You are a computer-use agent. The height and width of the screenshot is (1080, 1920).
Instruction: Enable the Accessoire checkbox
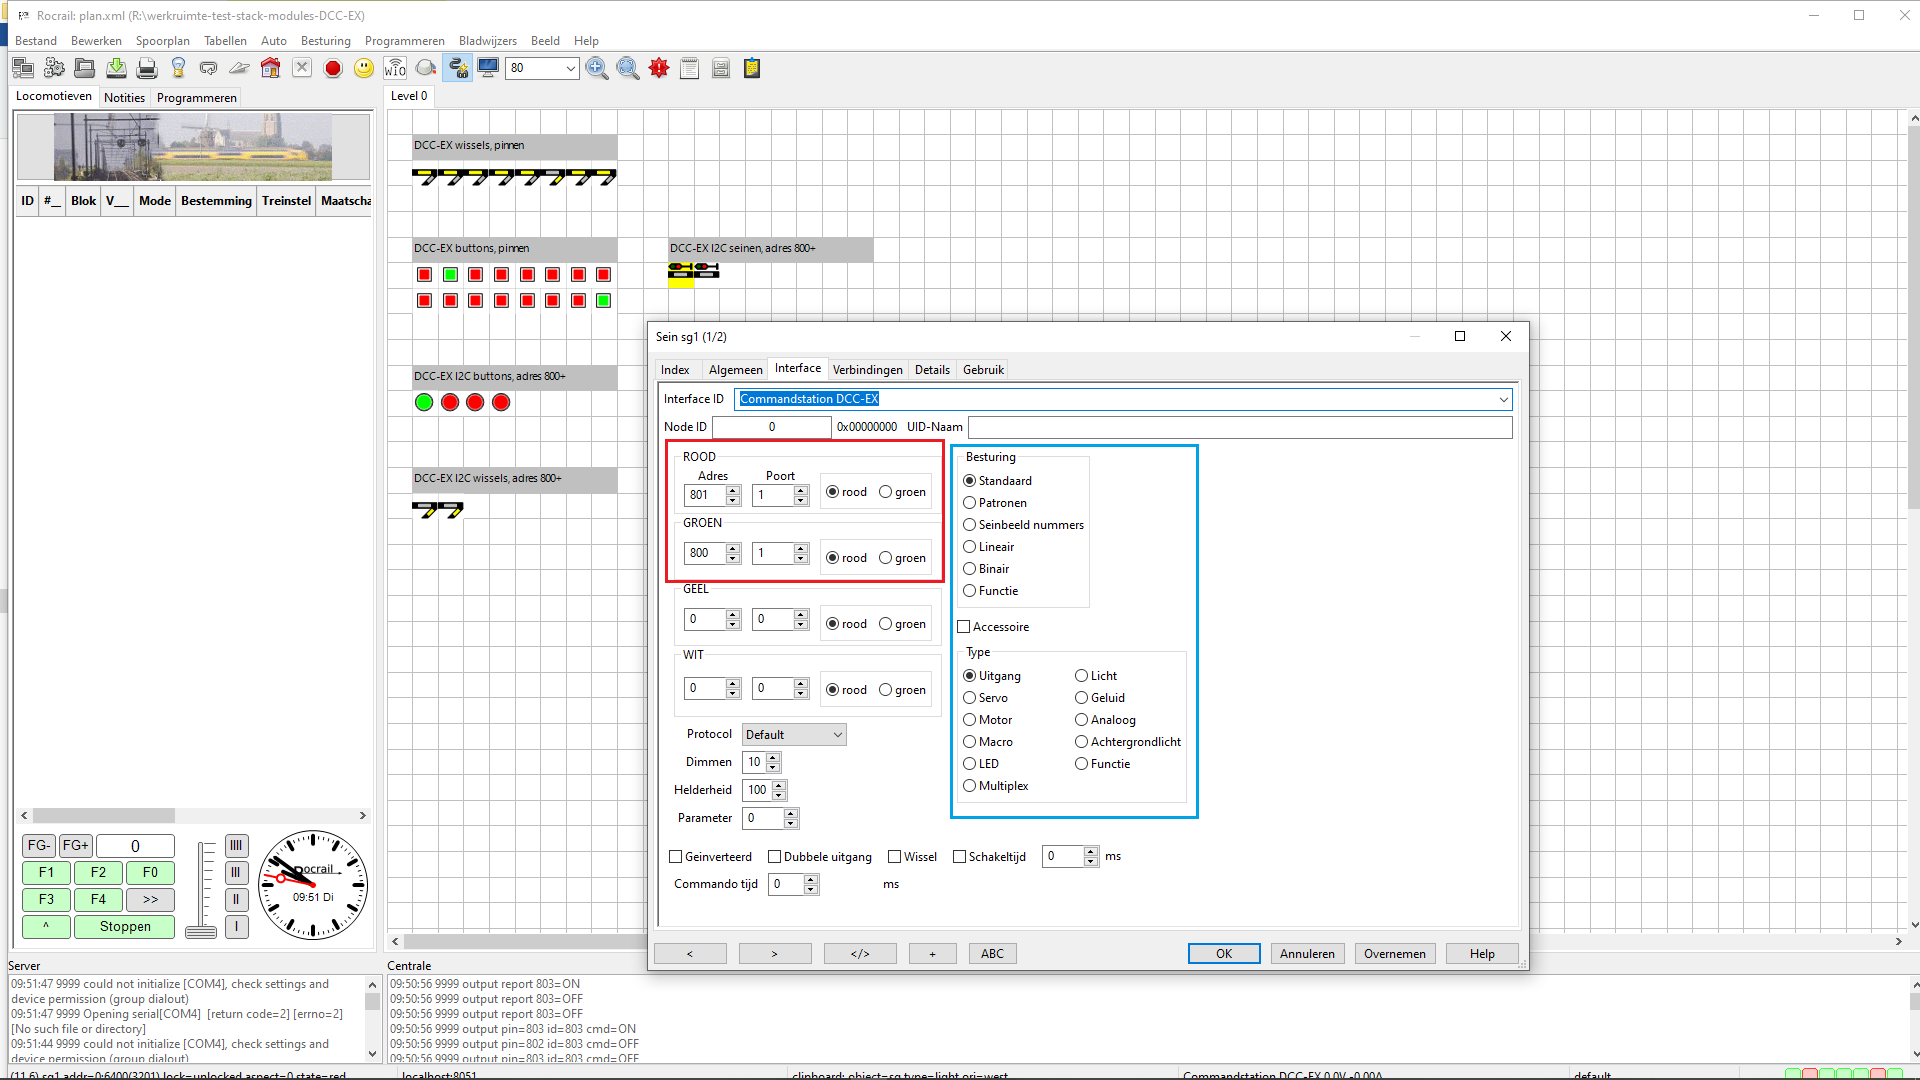click(964, 627)
